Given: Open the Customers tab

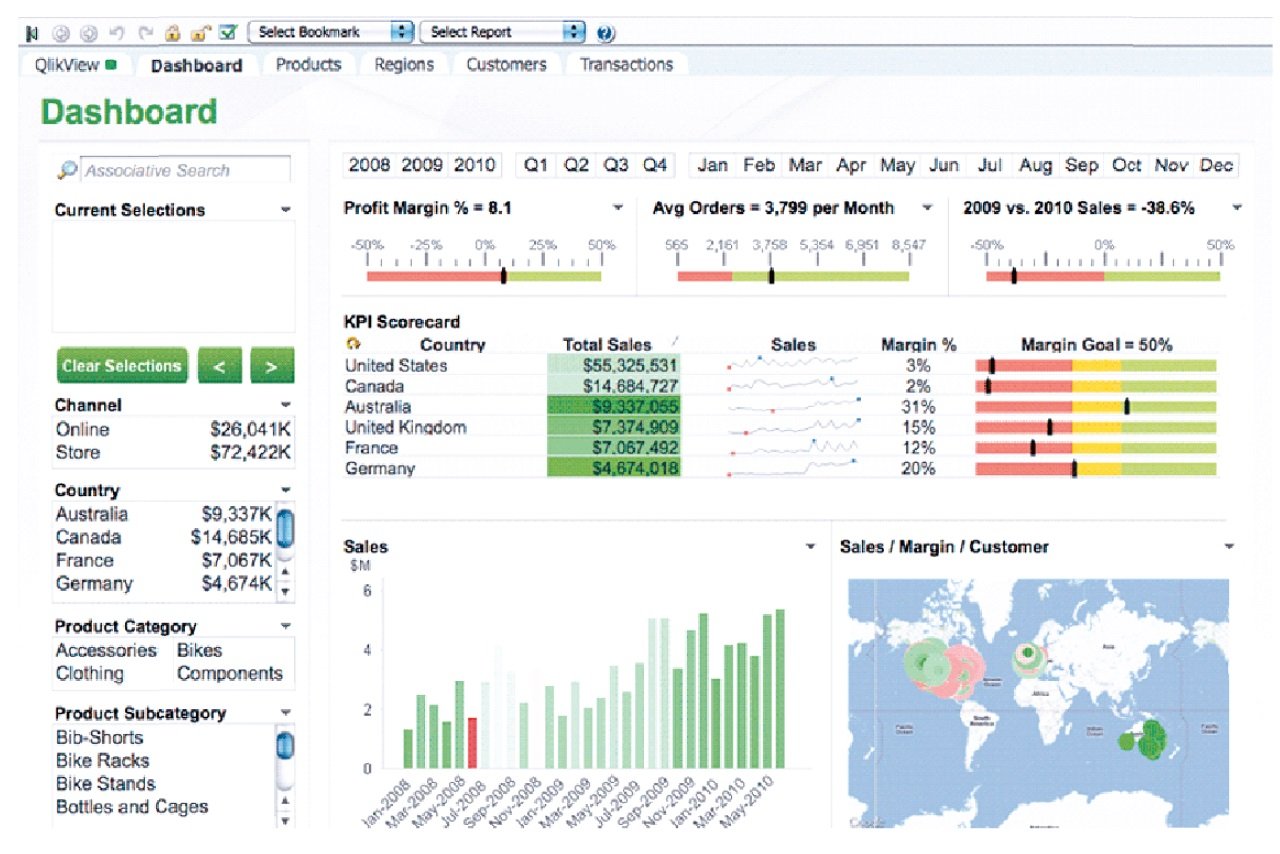Looking at the screenshot, I should point(506,64).
